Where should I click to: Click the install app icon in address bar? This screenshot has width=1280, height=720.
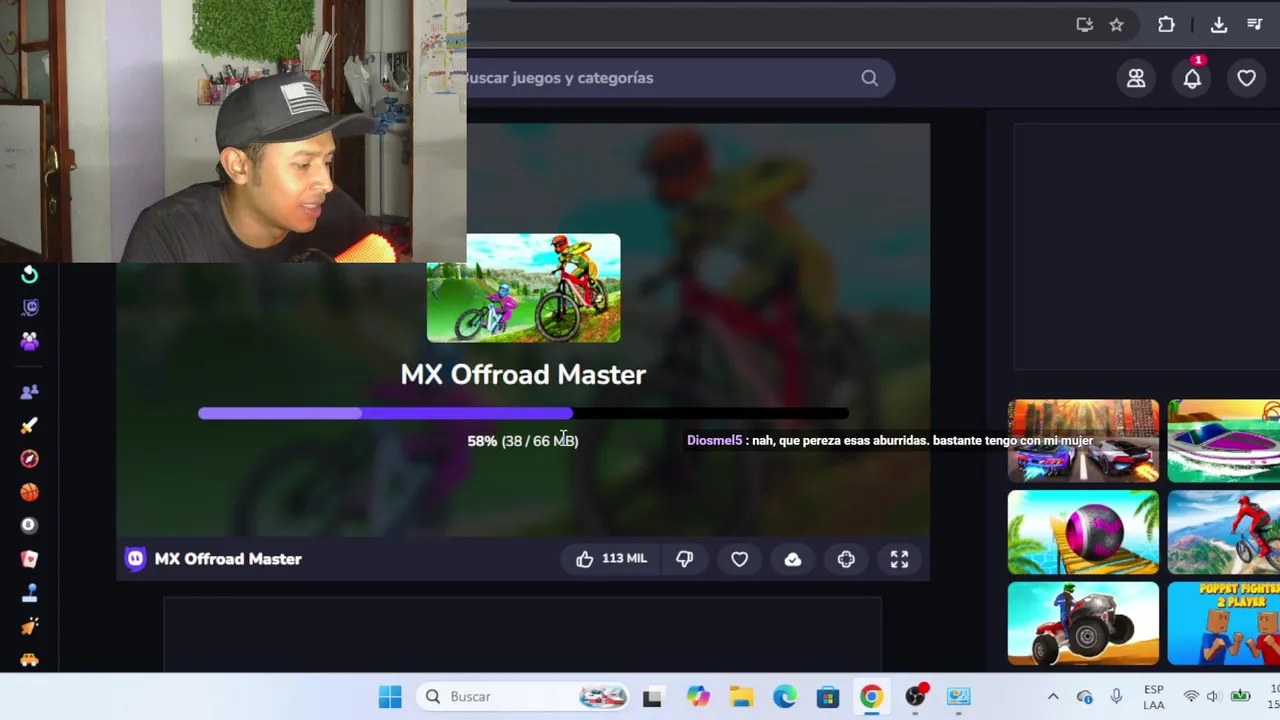[1084, 25]
